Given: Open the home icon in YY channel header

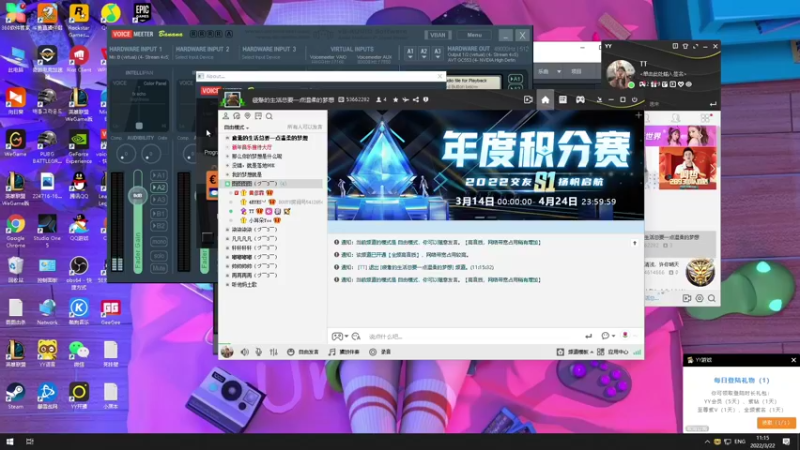Looking at the screenshot, I should click(545, 100).
